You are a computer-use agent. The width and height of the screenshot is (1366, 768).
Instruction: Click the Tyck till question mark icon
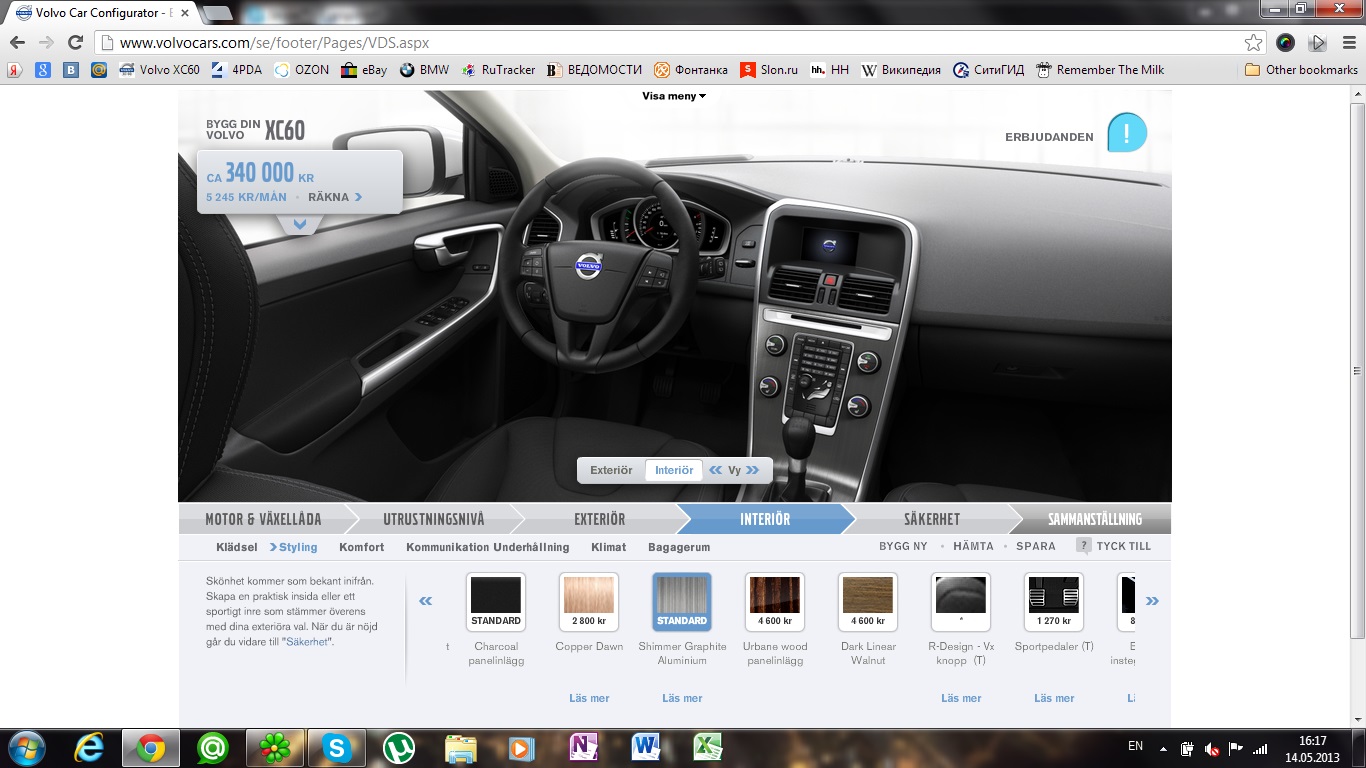pyautogui.click(x=1083, y=546)
